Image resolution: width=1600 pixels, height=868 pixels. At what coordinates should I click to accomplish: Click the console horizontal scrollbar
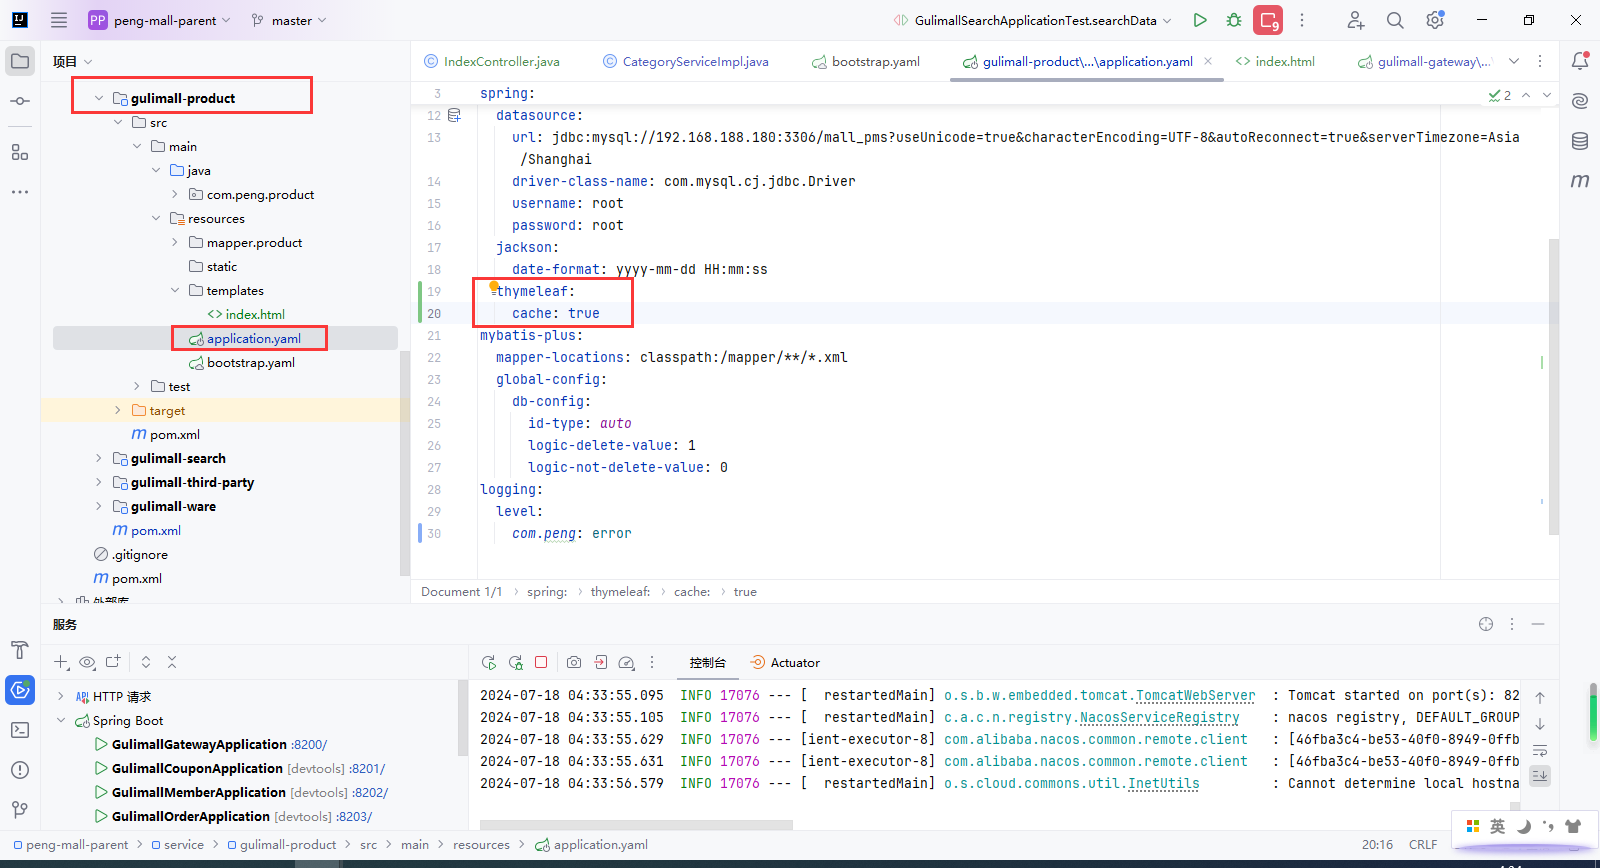pos(636,825)
